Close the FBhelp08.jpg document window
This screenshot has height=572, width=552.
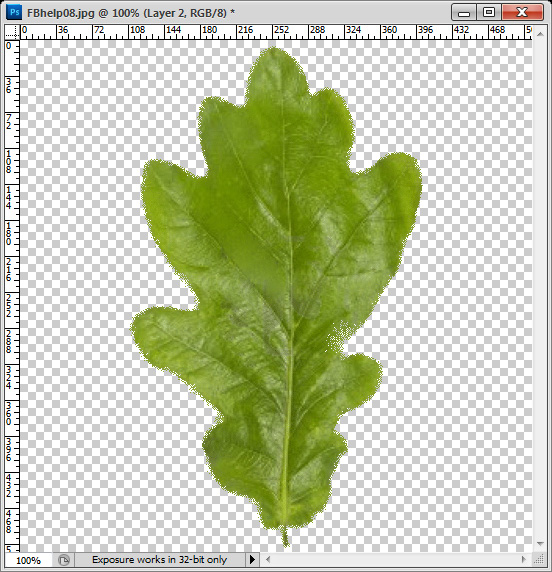click(522, 13)
